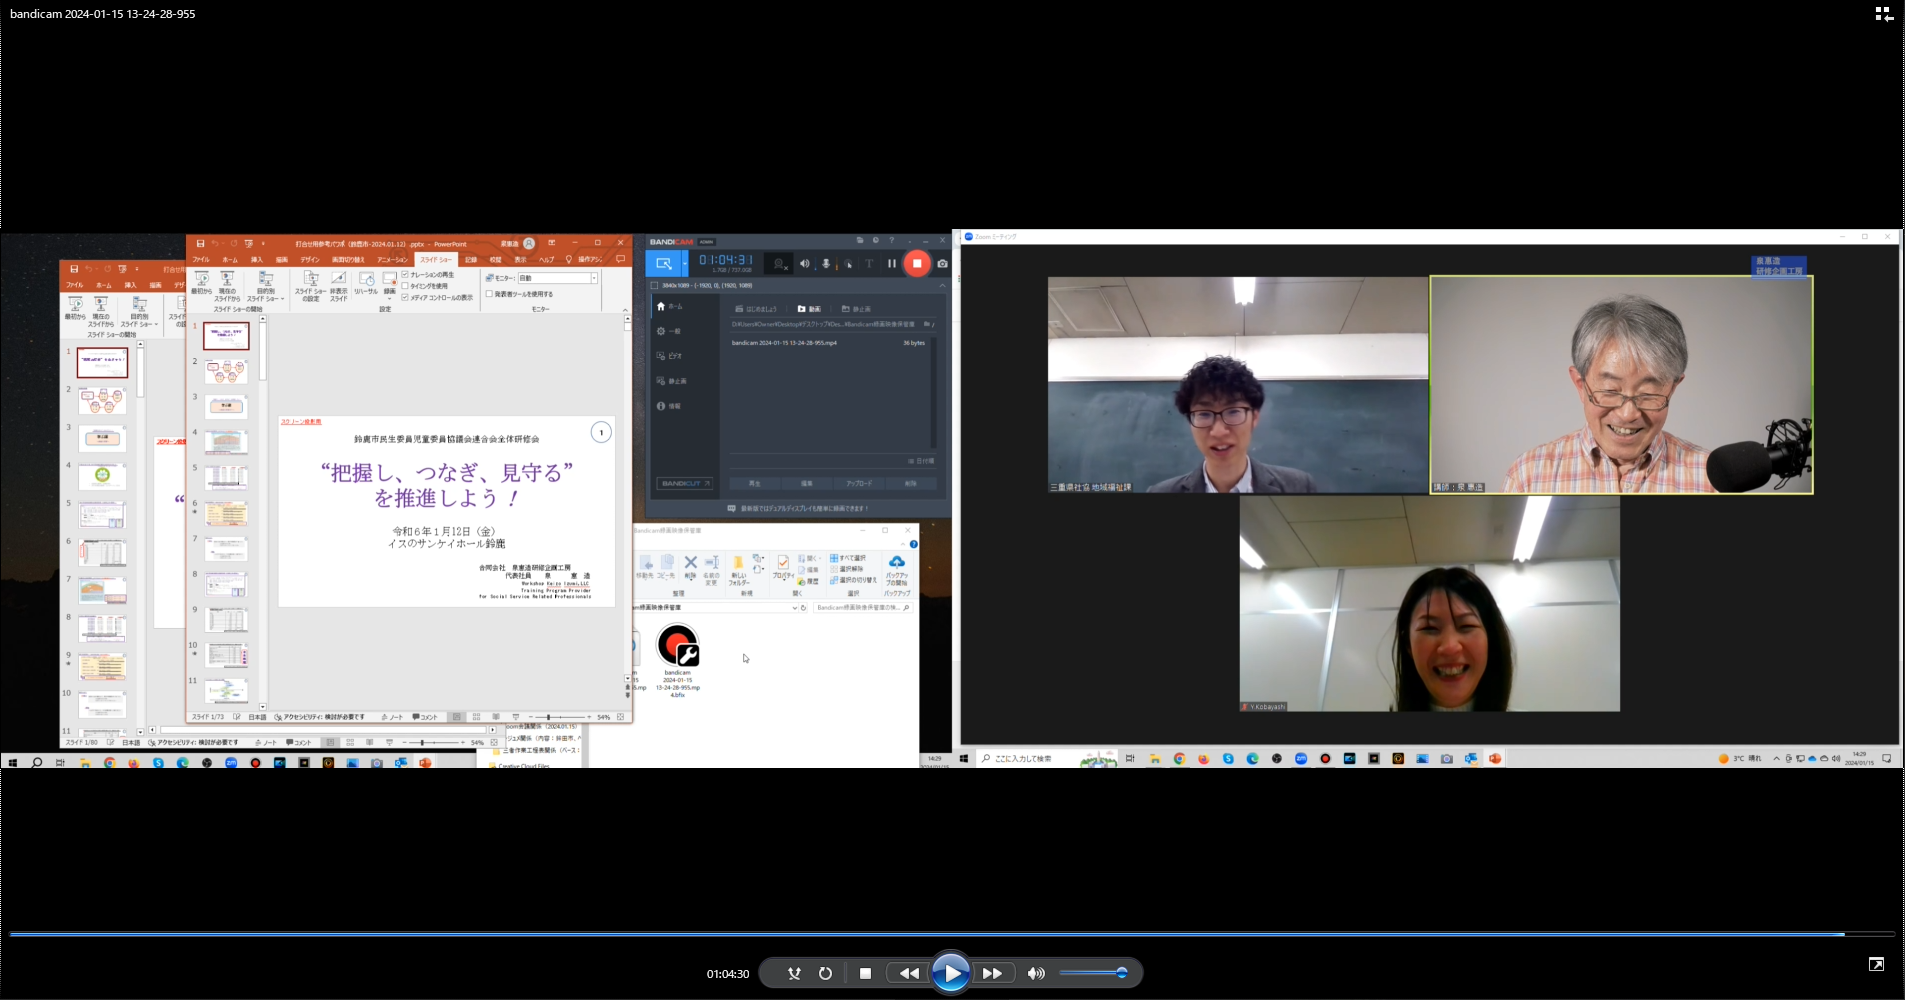
Task: Toggle Bandicam webcam overlay icon
Action: [x=780, y=264]
